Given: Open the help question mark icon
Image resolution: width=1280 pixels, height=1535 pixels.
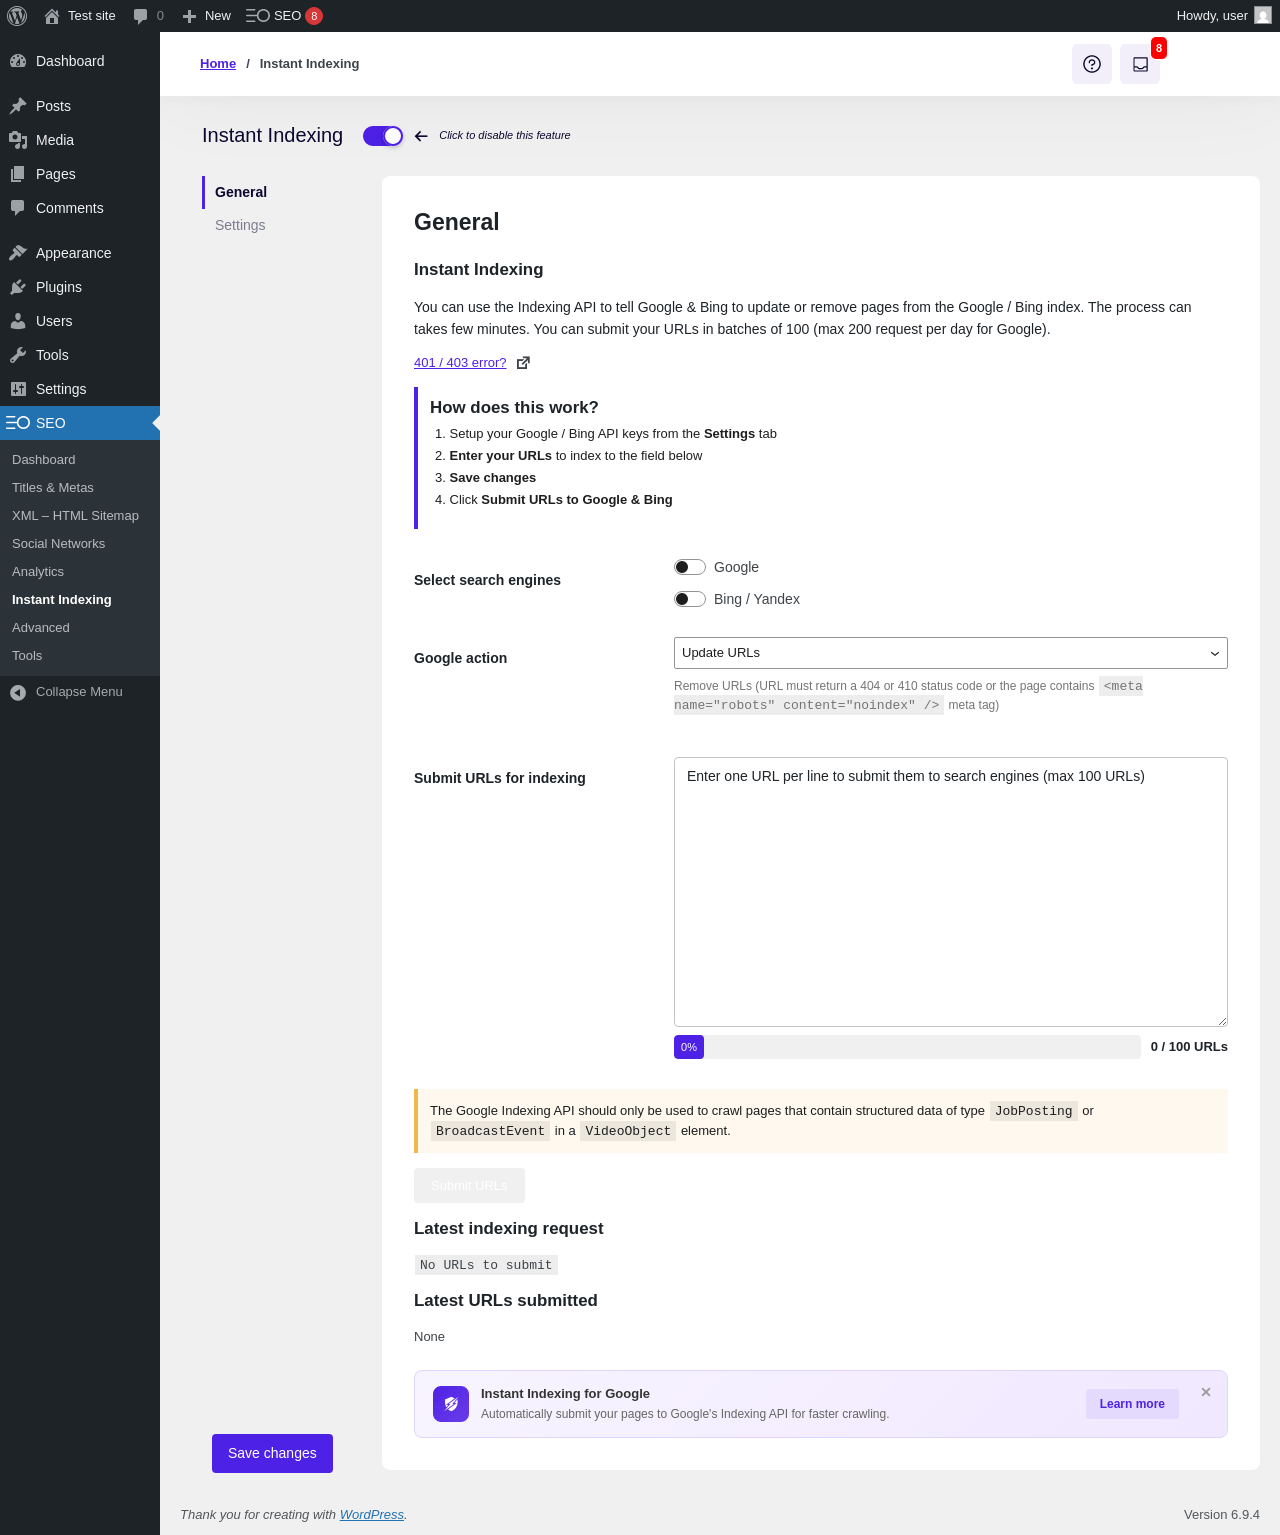Looking at the screenshot, I should 1092,64.
